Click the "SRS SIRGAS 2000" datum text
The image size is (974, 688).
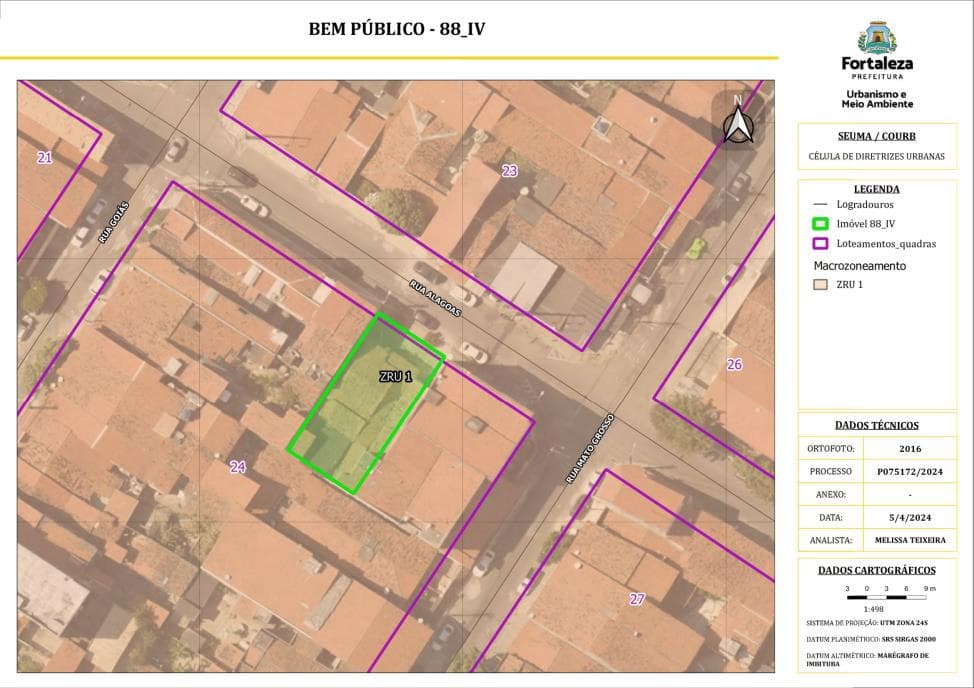click(909, 639)
